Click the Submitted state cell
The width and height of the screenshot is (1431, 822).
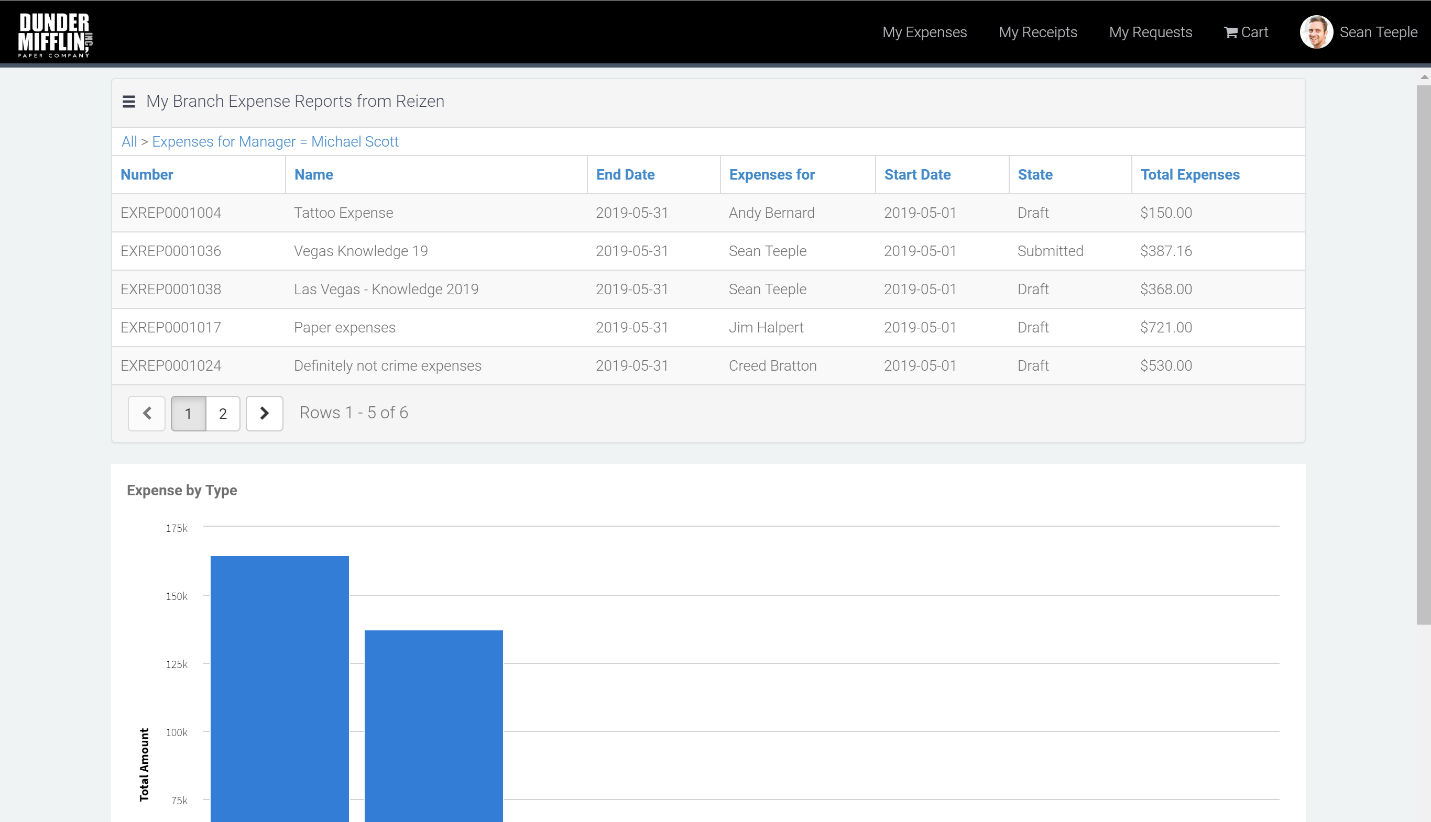(1051, 251)
